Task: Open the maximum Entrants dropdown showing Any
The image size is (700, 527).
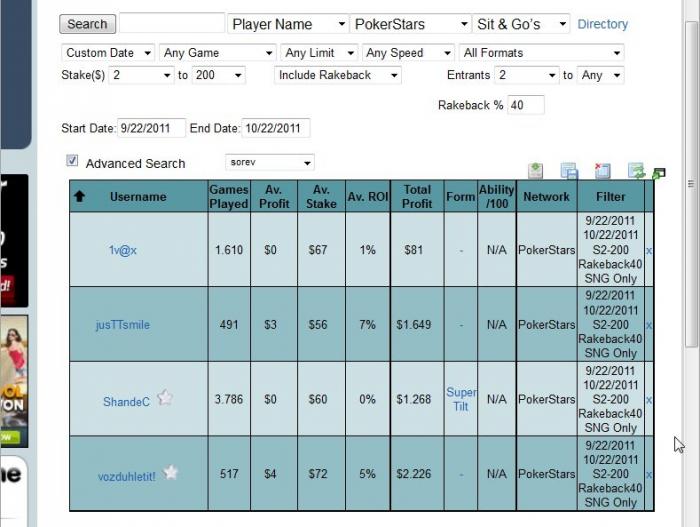Action: (600, 75)
